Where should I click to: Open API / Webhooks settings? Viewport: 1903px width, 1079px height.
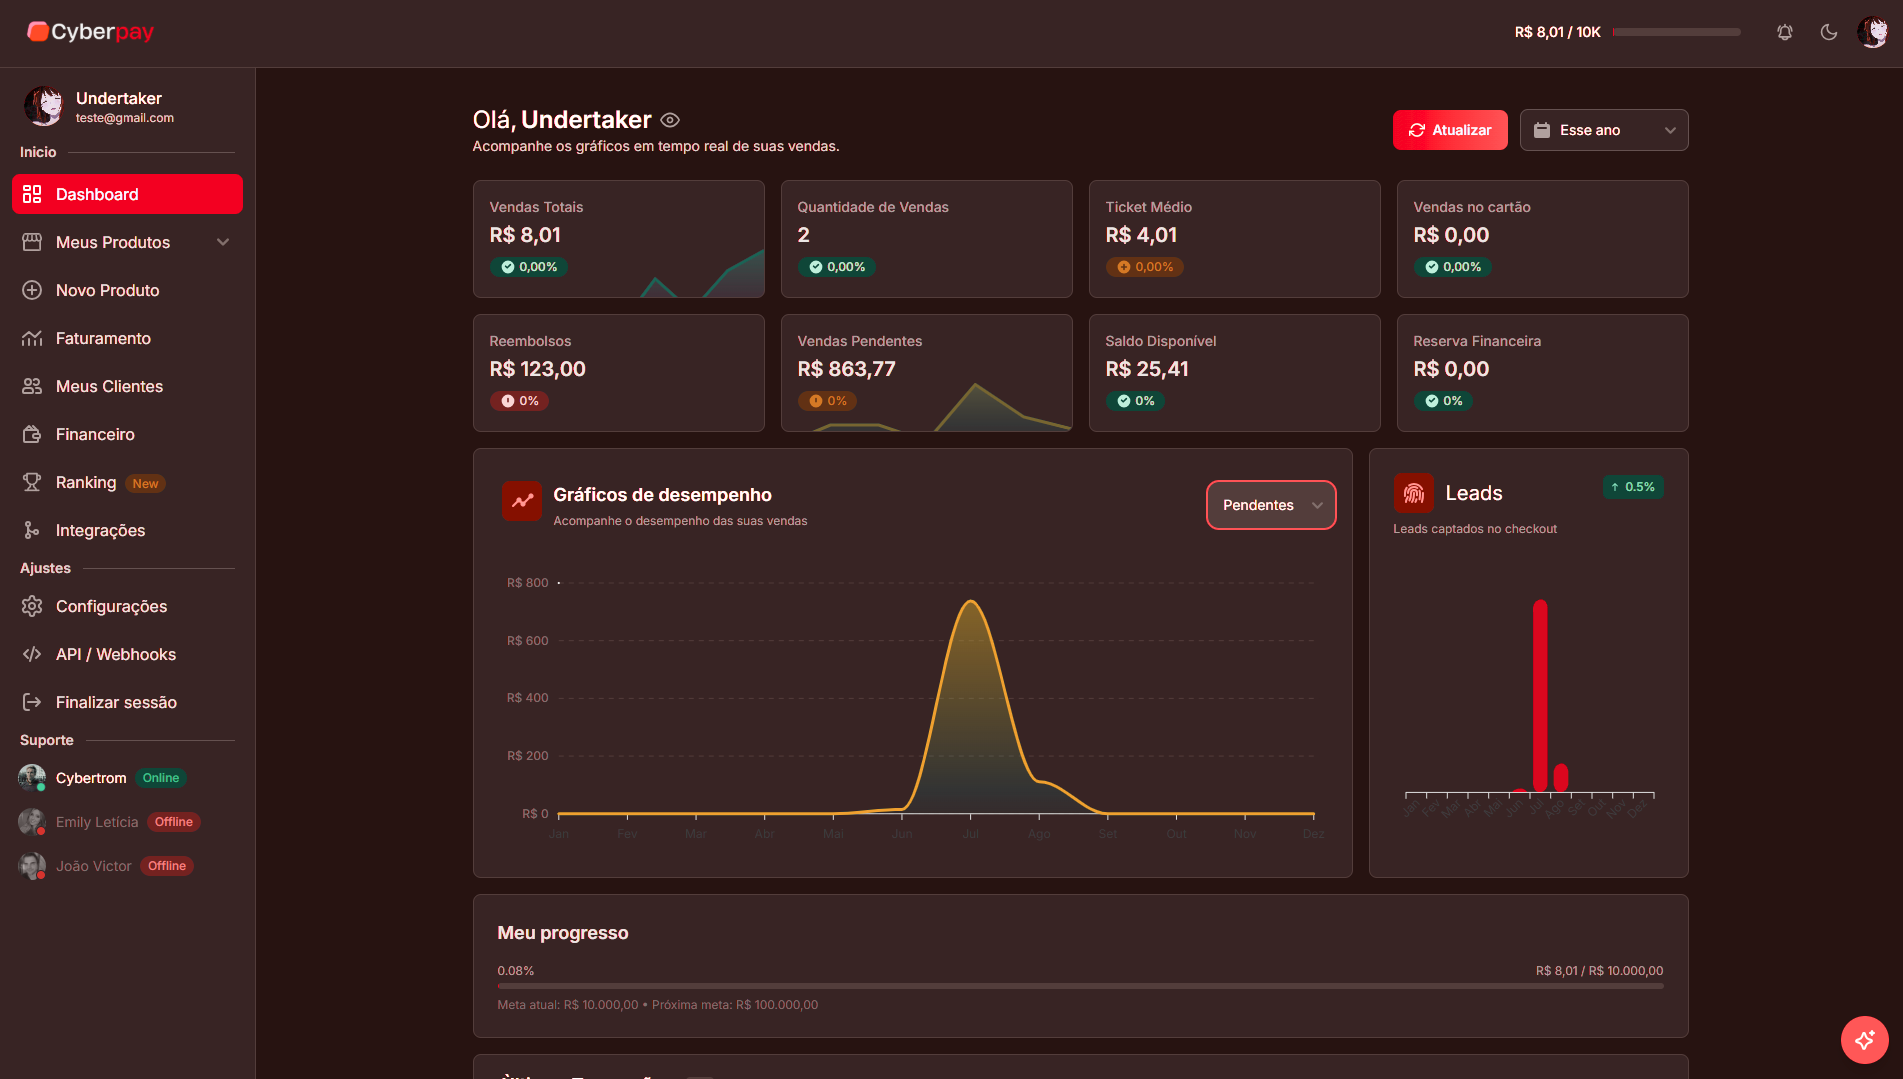pos(115,654)
